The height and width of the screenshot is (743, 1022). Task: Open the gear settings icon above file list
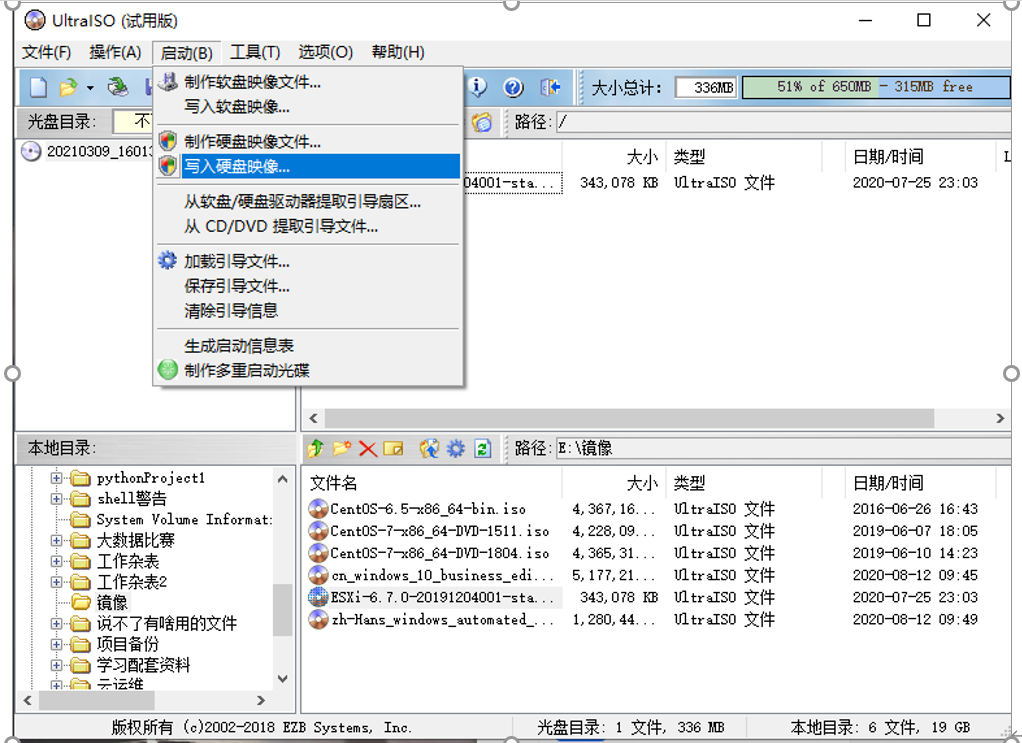[455, 449]
